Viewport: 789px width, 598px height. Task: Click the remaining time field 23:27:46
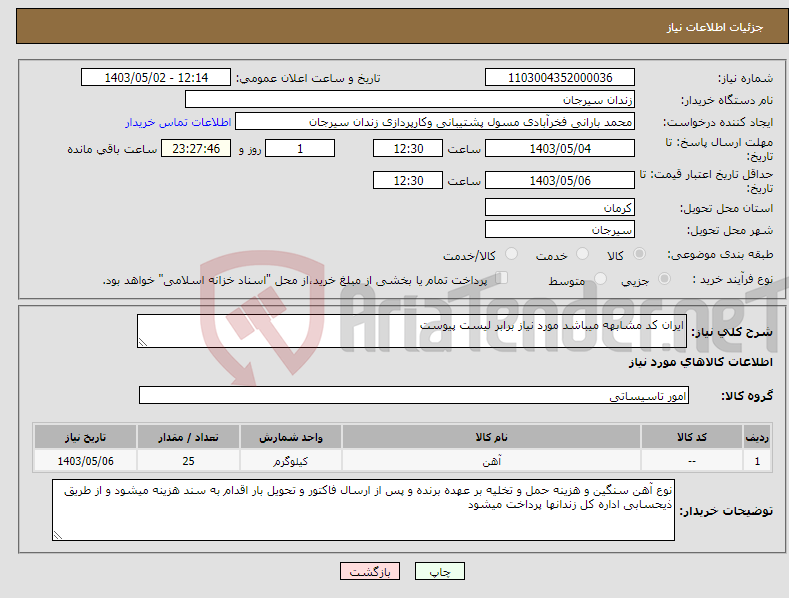[196, 148]
